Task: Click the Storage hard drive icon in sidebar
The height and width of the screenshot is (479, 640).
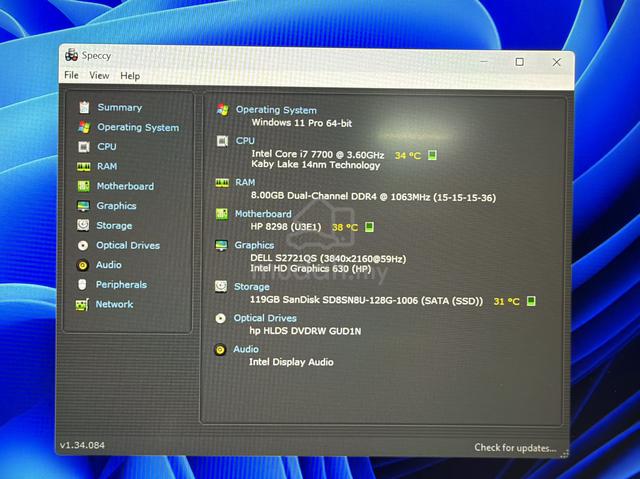Action: tap(83, 225)
